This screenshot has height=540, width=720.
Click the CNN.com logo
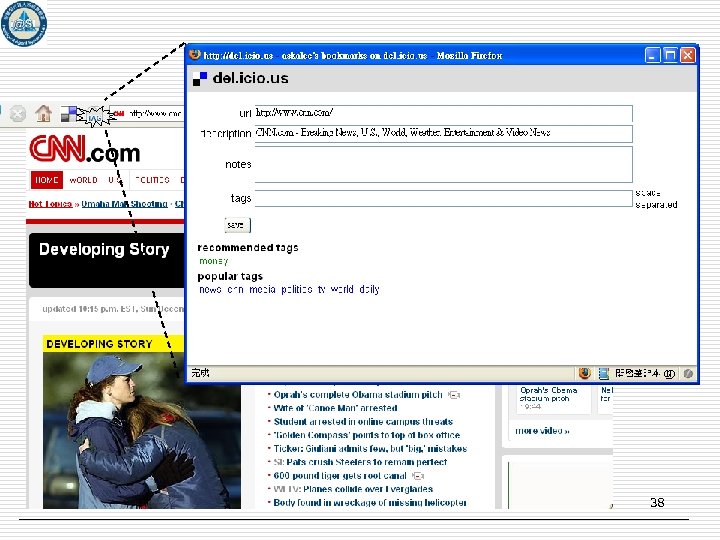[x=85, y=149]
